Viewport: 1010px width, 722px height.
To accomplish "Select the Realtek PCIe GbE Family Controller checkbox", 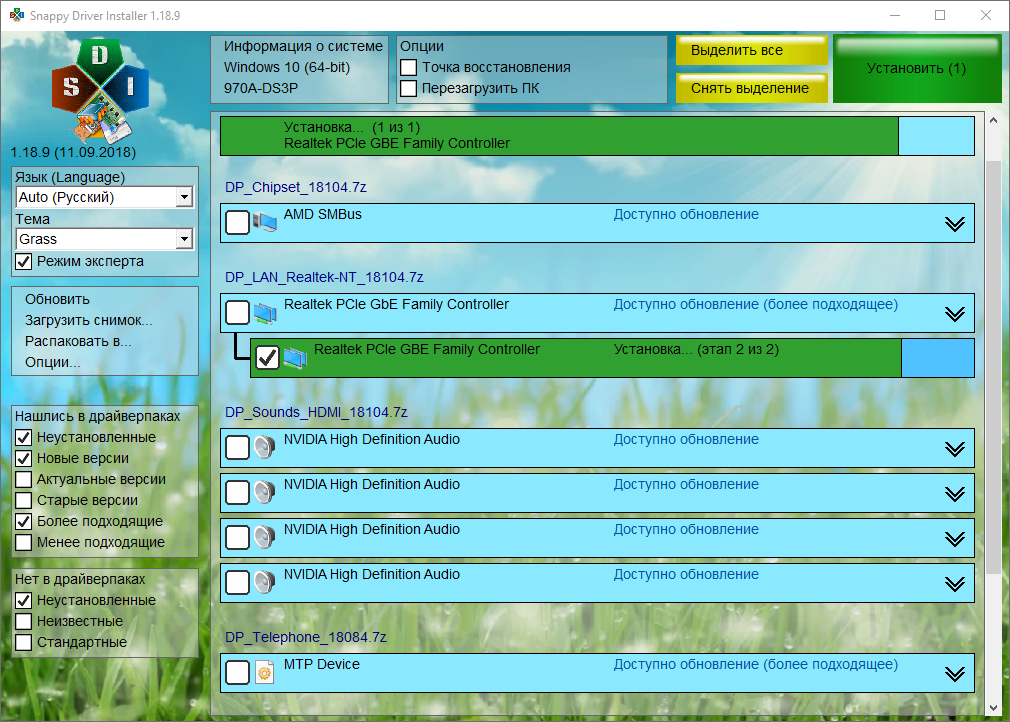I will (237, 313).
